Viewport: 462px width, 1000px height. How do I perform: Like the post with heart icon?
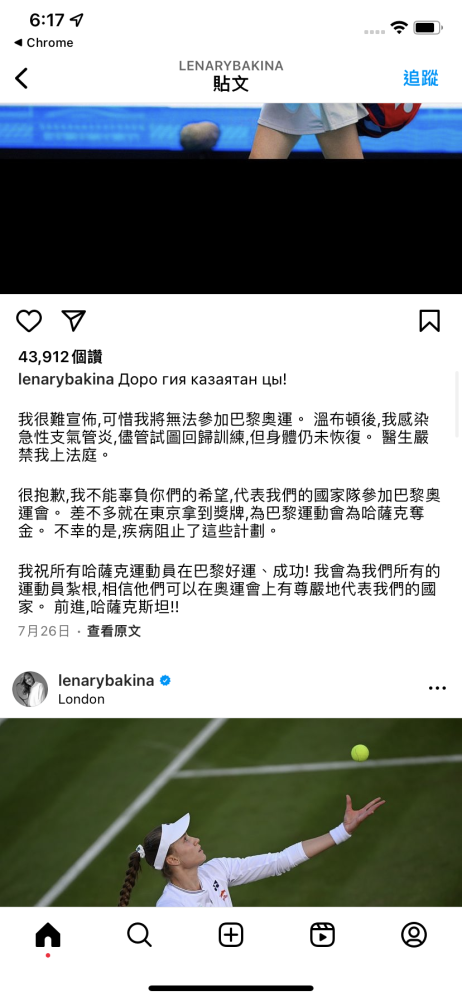[x=29, y=321]
